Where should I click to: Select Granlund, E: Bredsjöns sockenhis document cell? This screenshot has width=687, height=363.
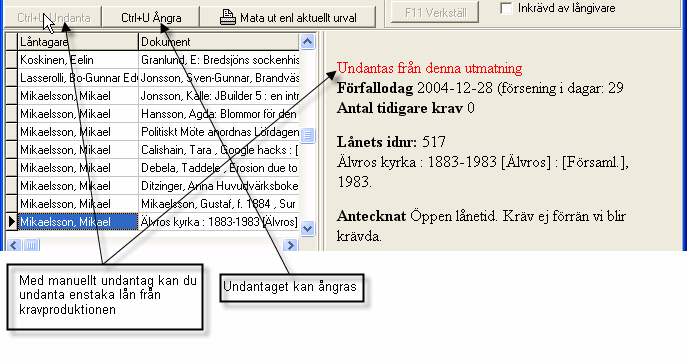click(x=219, y=60)
